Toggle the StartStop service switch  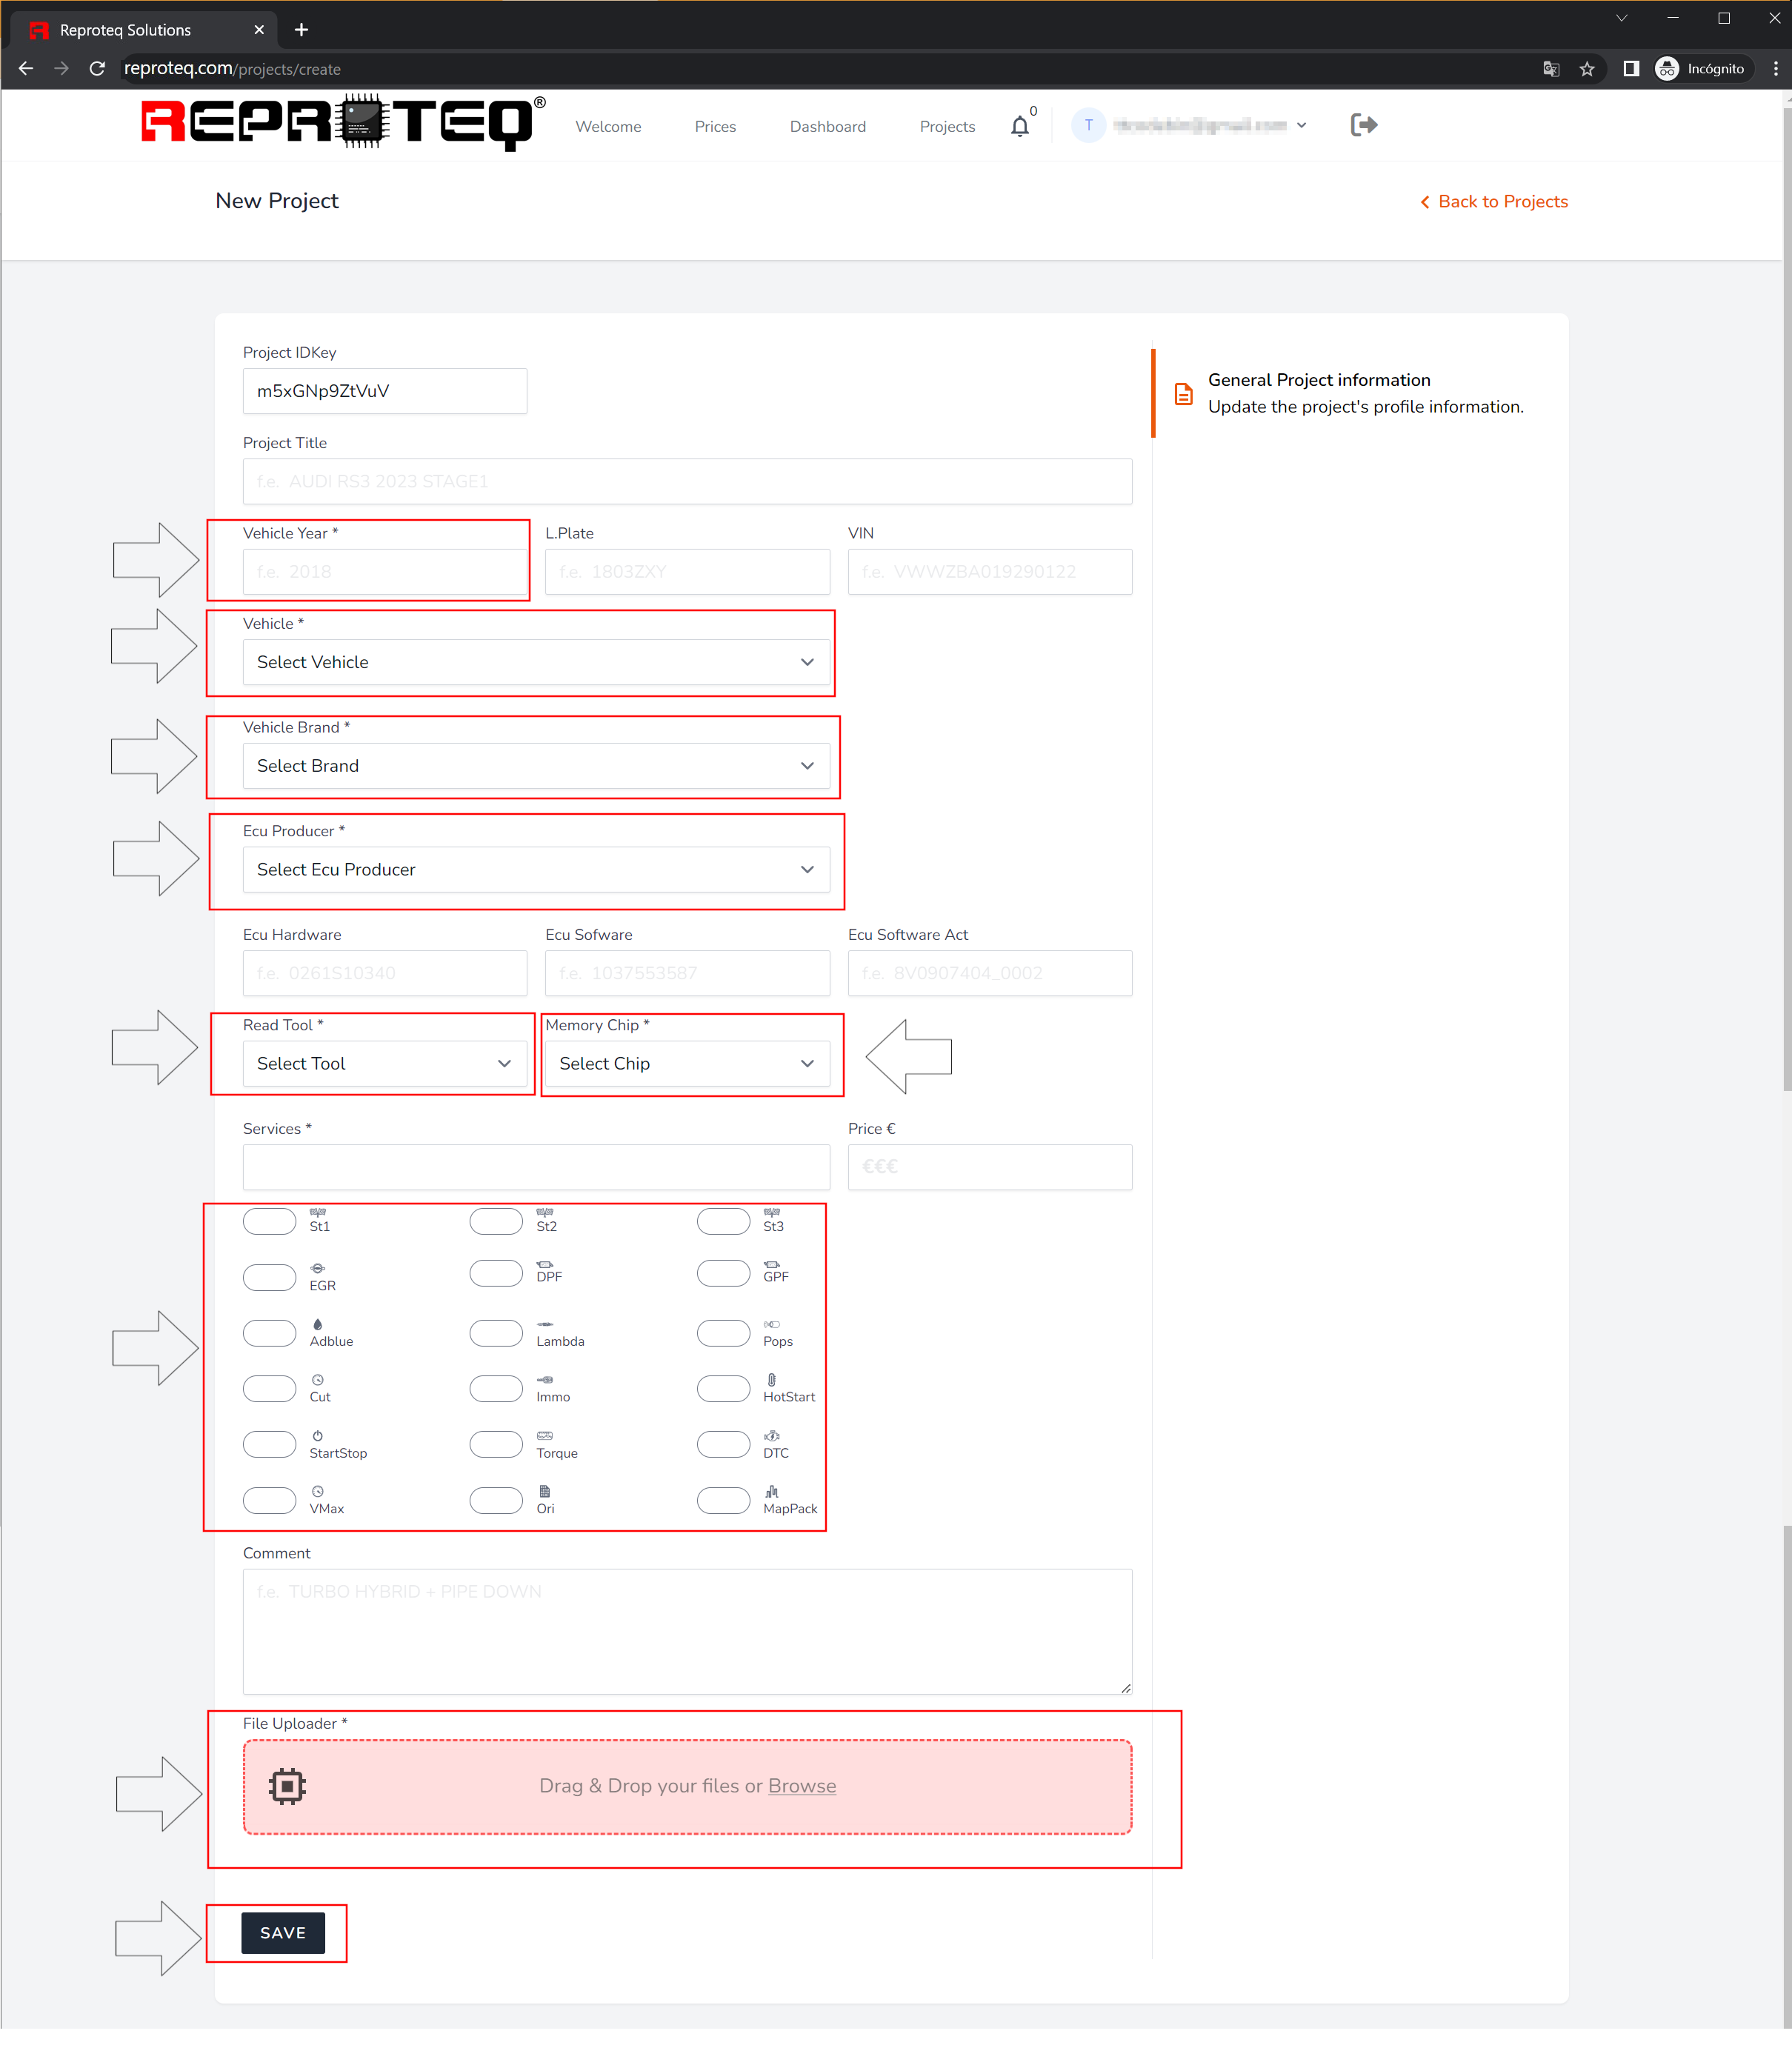269,1444
